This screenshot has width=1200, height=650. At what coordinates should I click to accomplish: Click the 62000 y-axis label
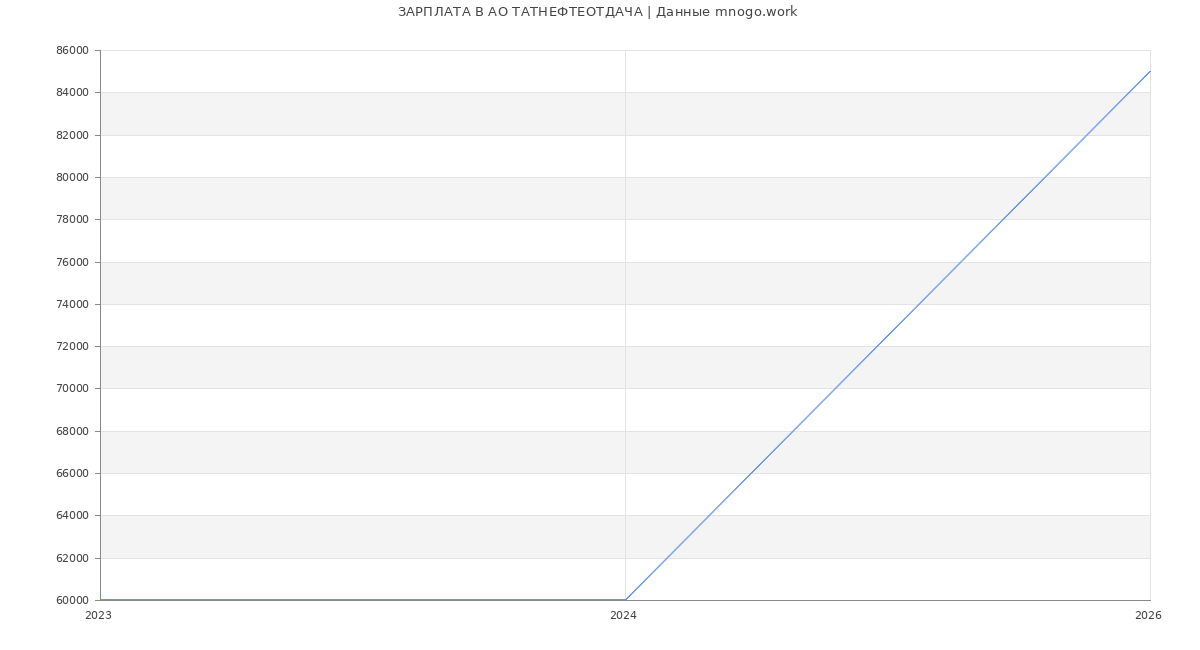pyautogui.click(x=74, y=558)
